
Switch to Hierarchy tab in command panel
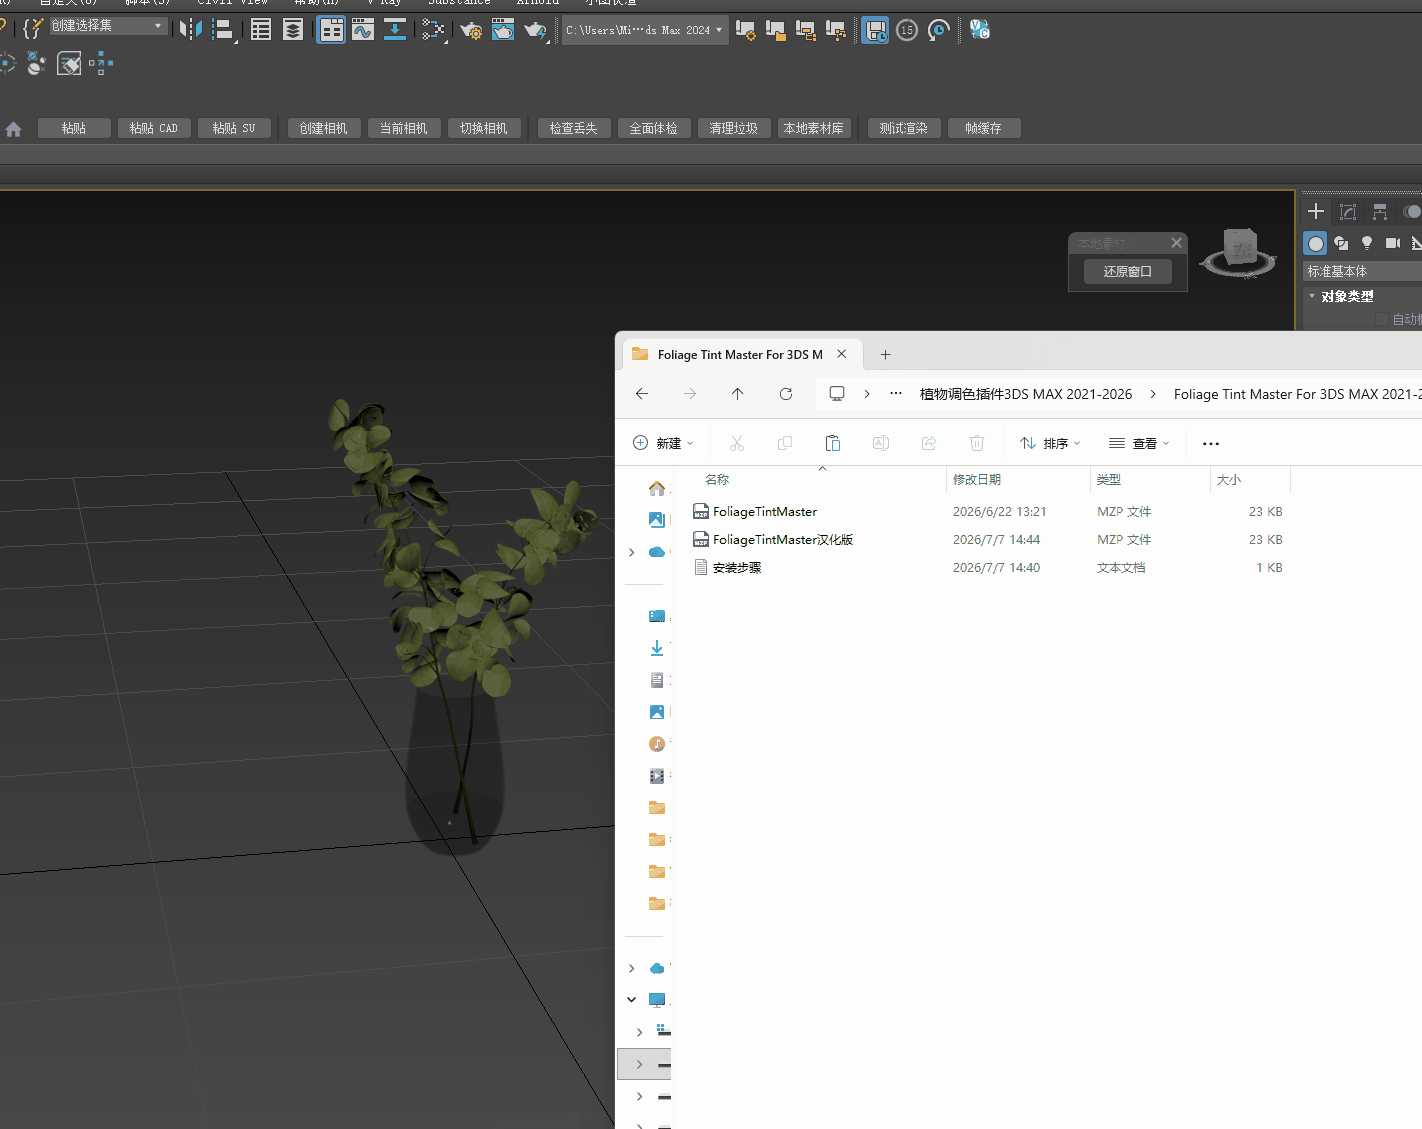click(x=1380, y=211)
